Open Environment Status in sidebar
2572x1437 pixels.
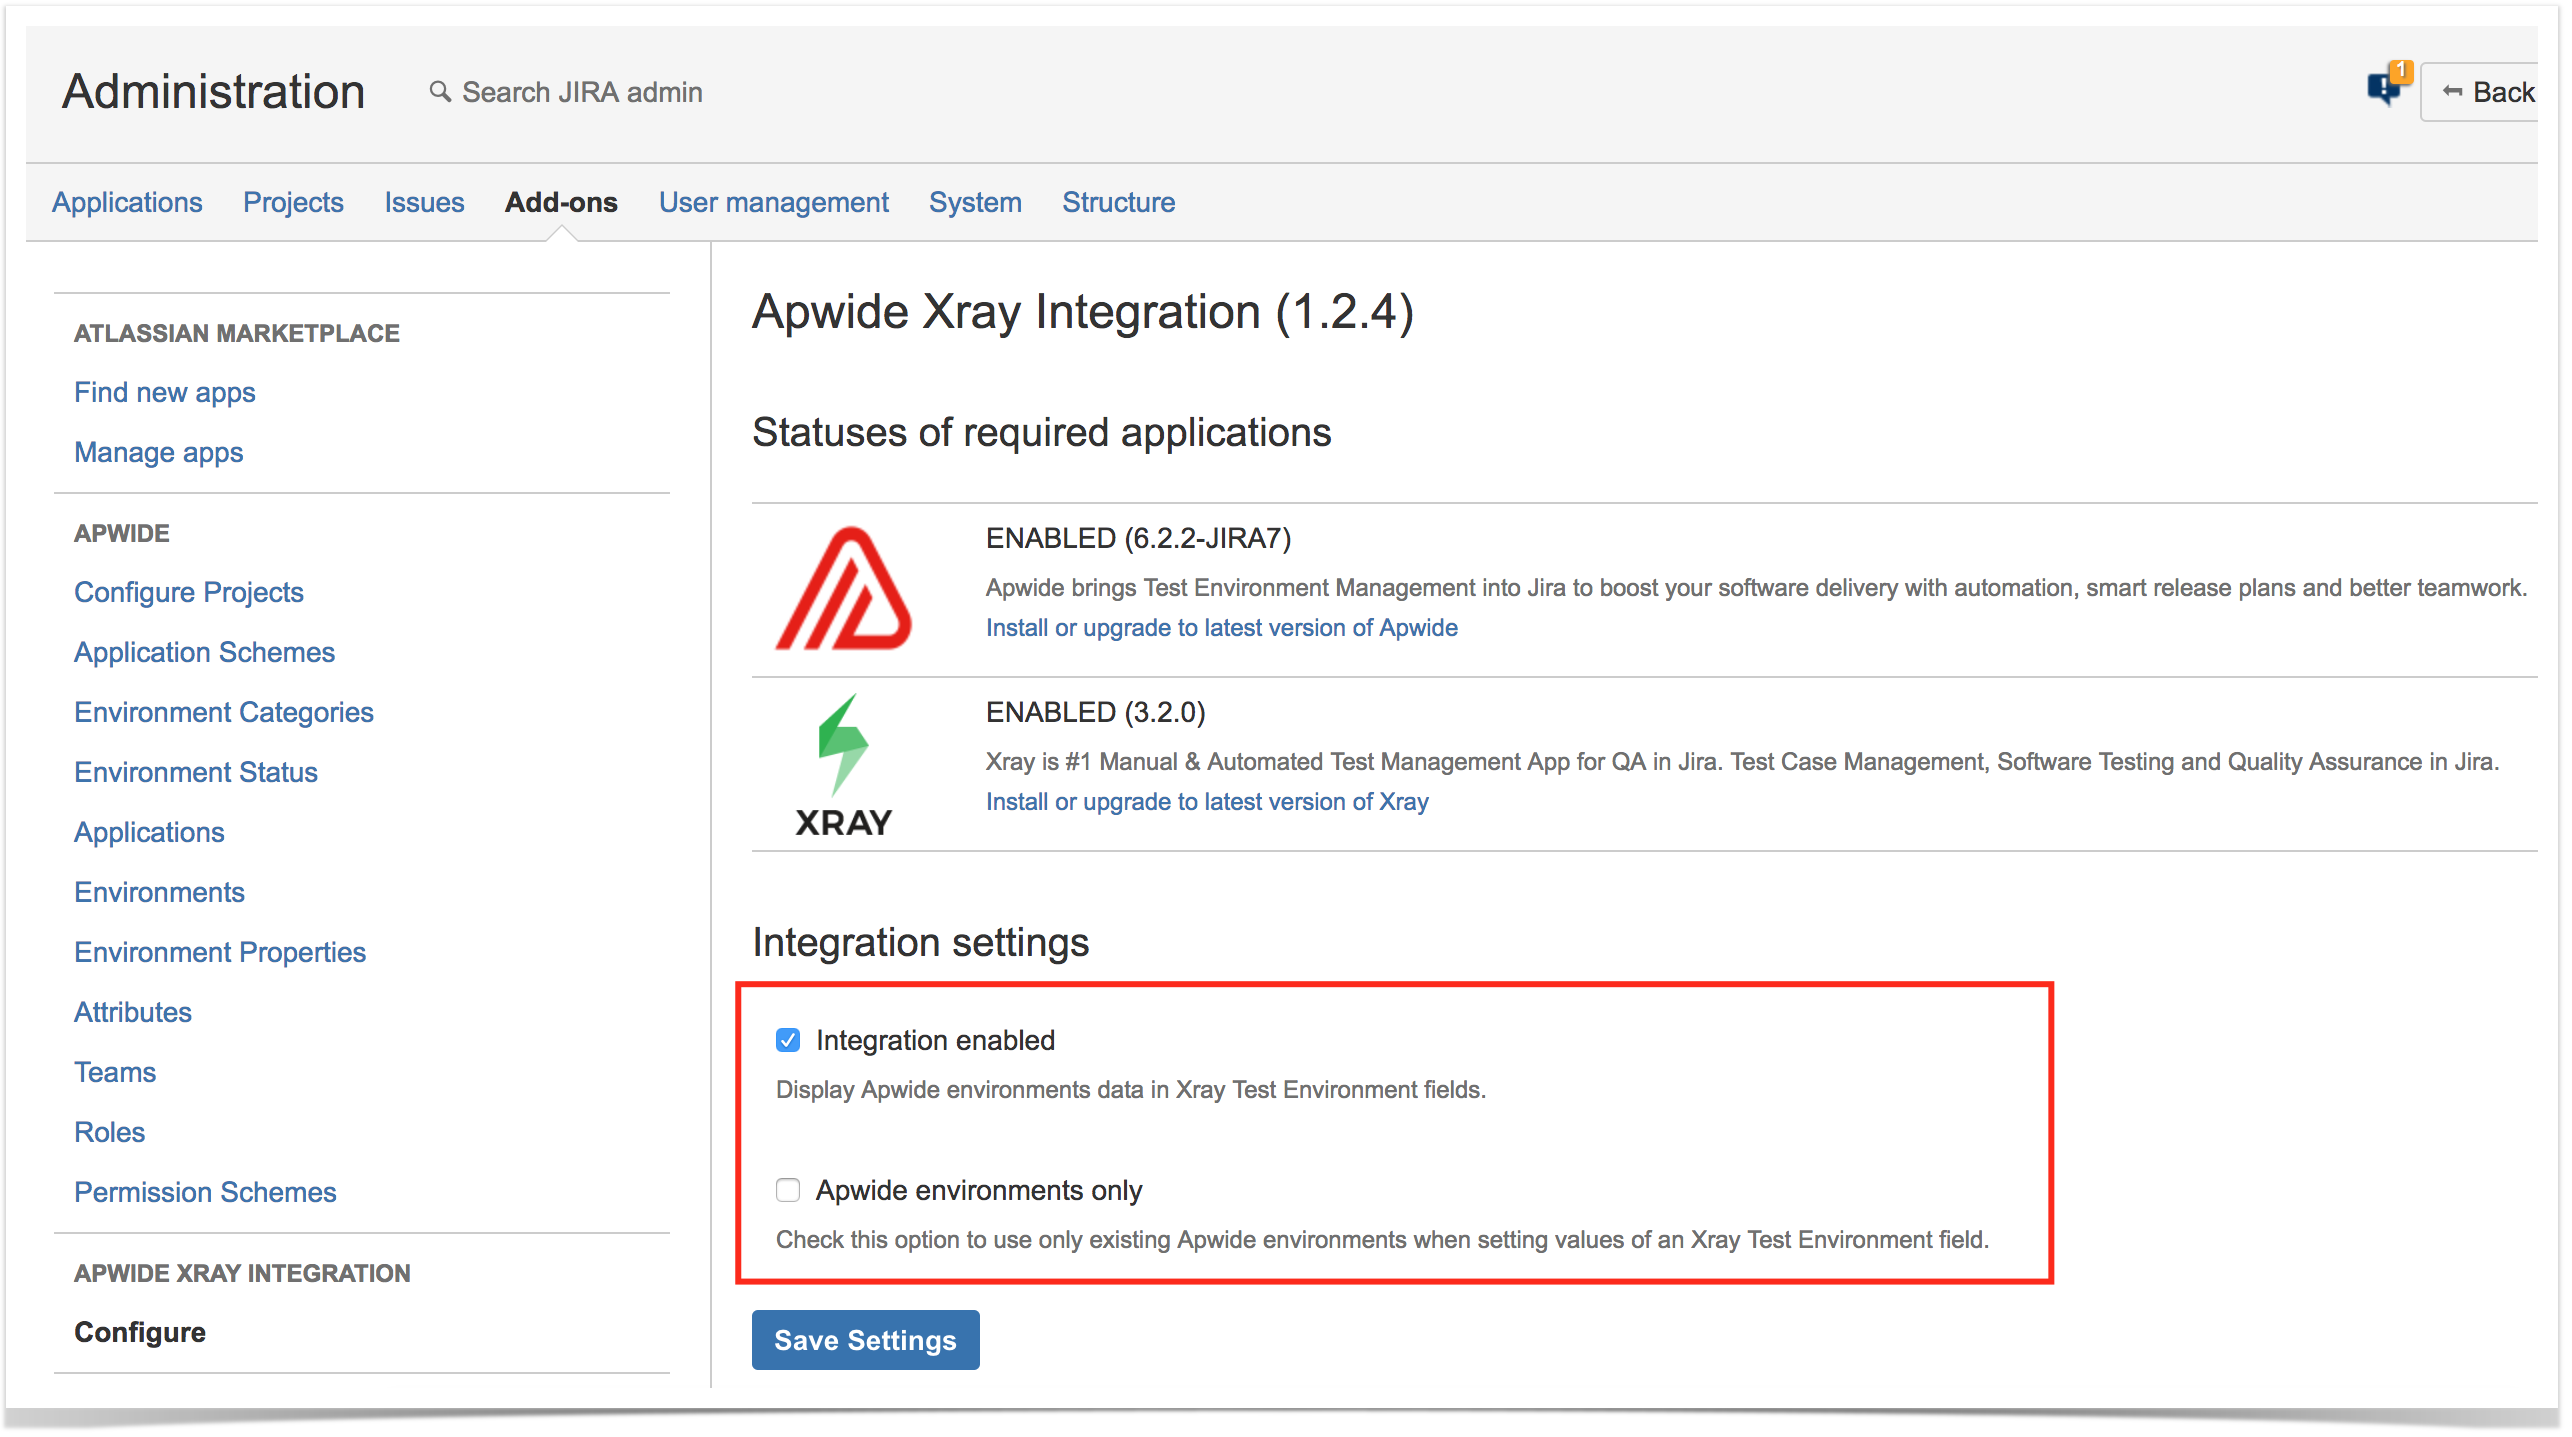click(x=196, y=772)
